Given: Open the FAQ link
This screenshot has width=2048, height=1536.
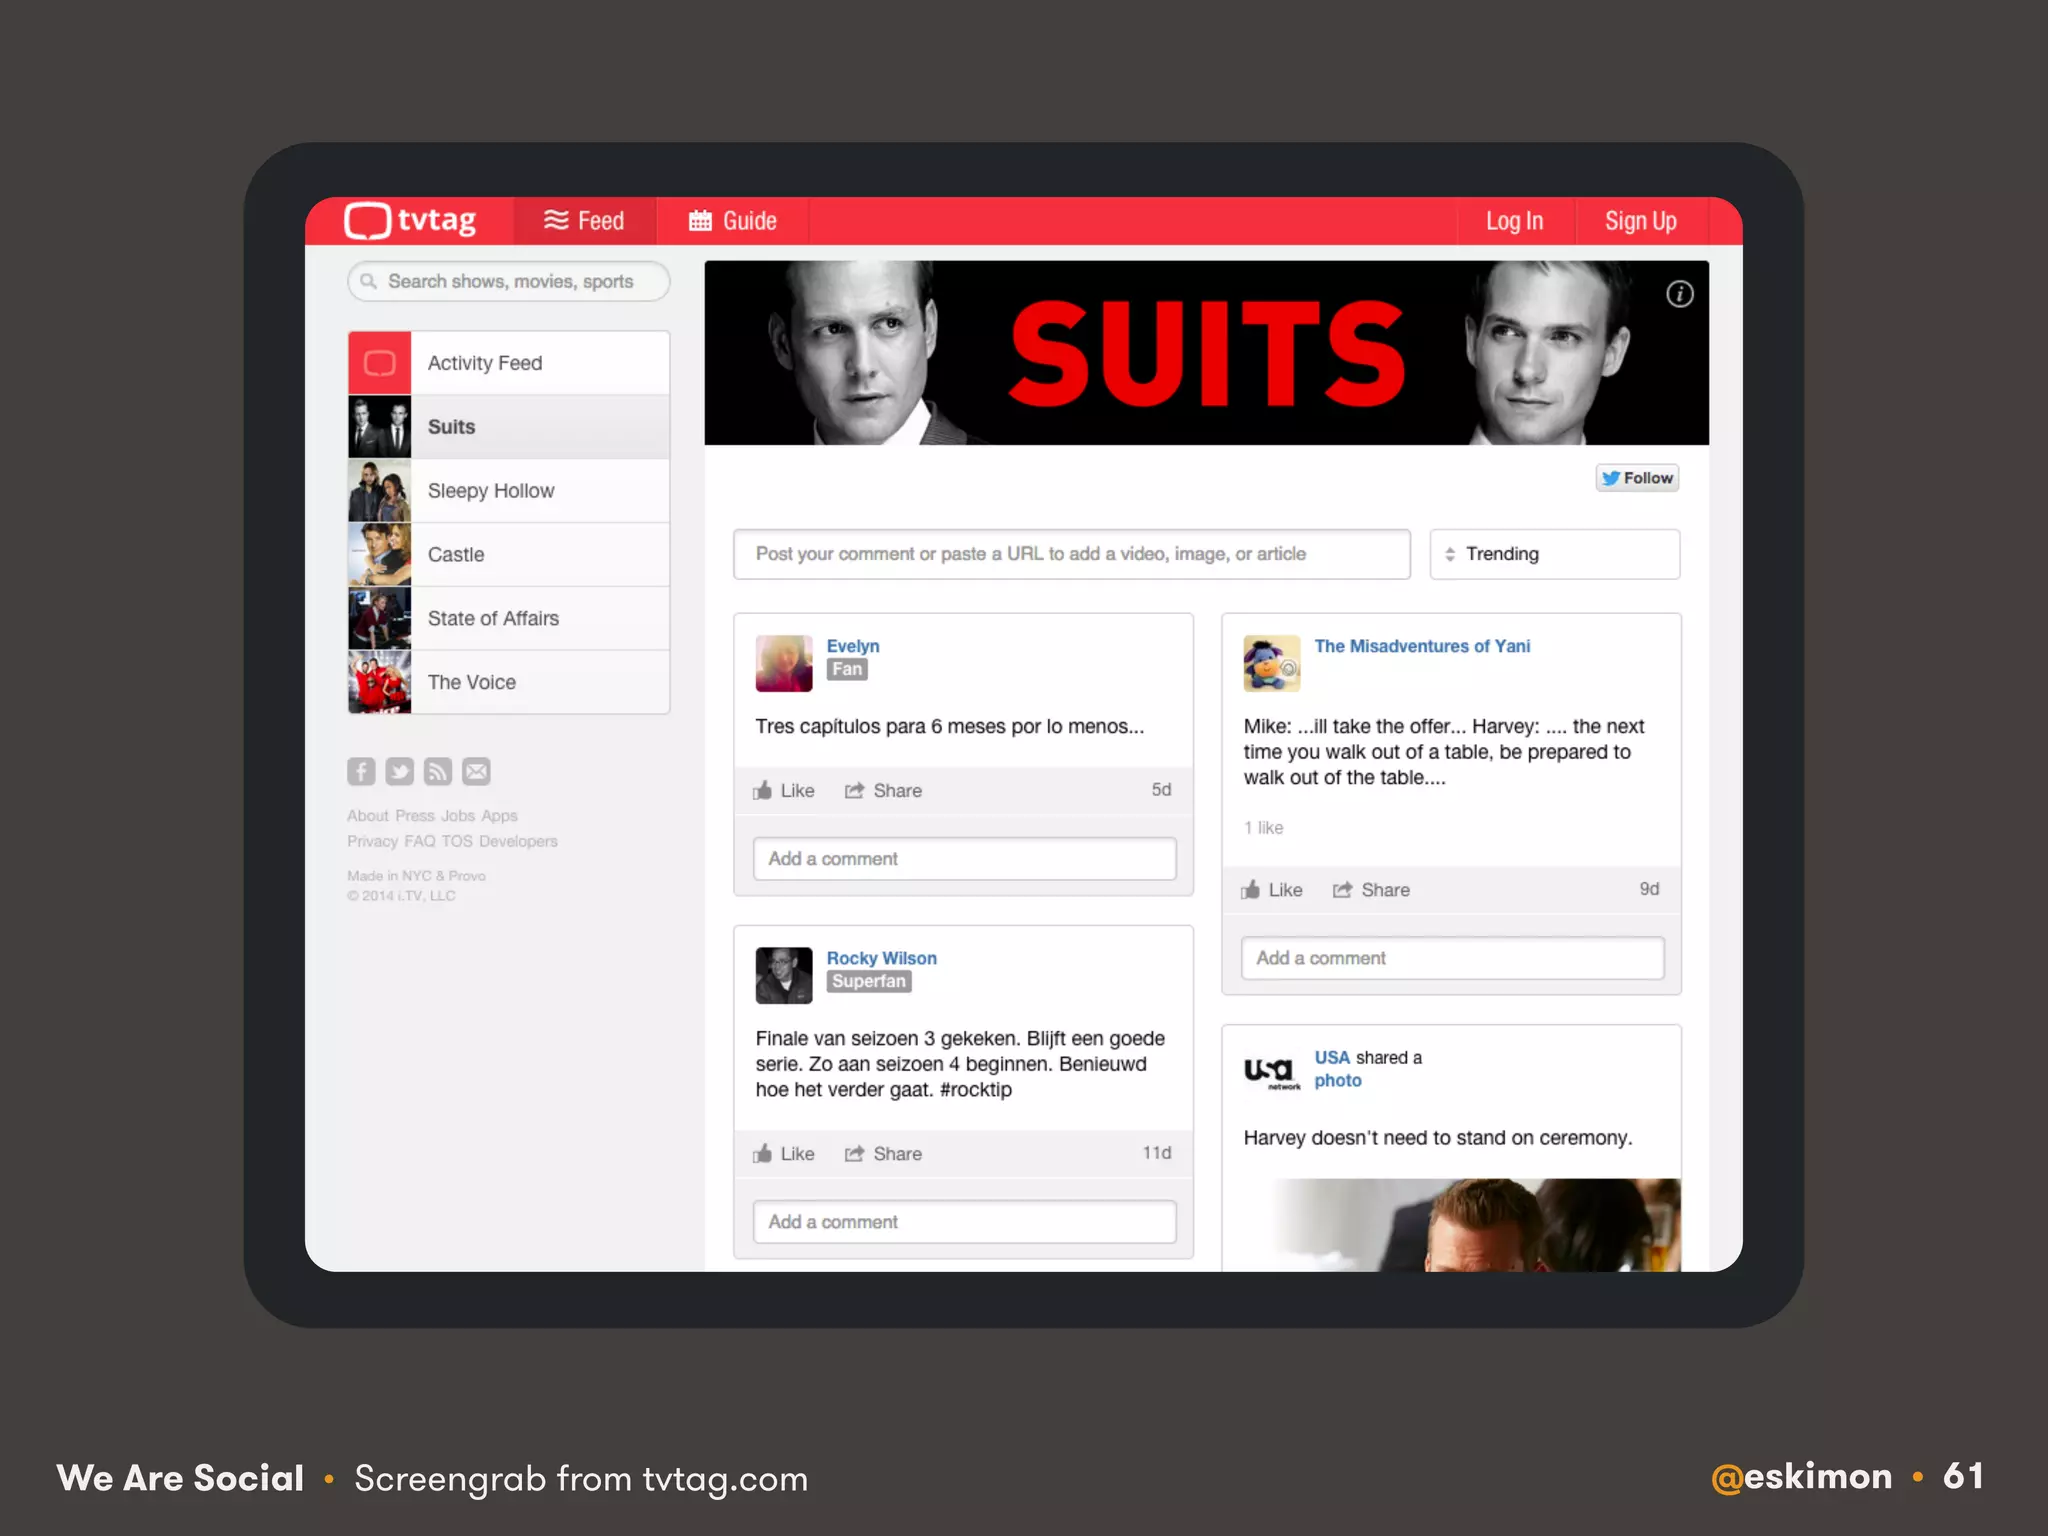Looking at the screenshot, I should (420, 841).
